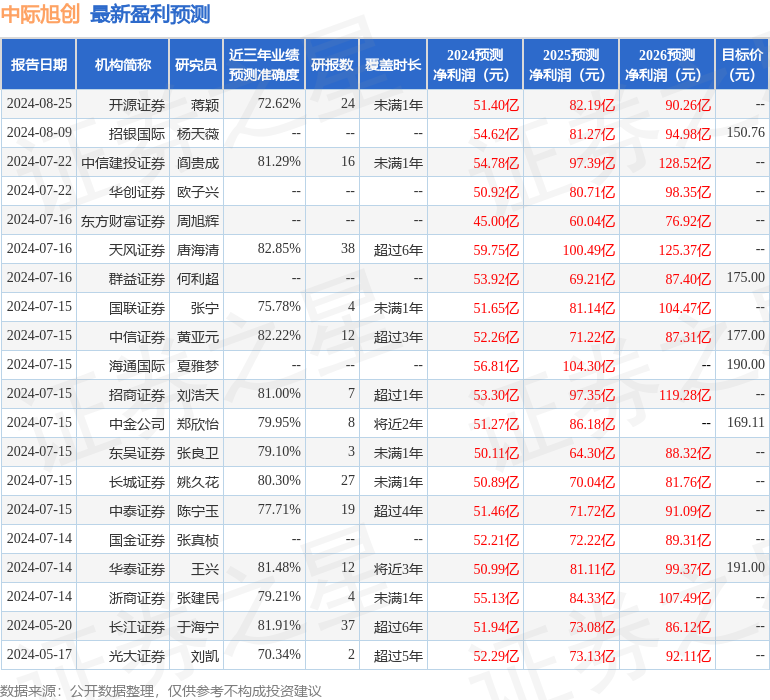Click target price 169.11

point(745,422)
